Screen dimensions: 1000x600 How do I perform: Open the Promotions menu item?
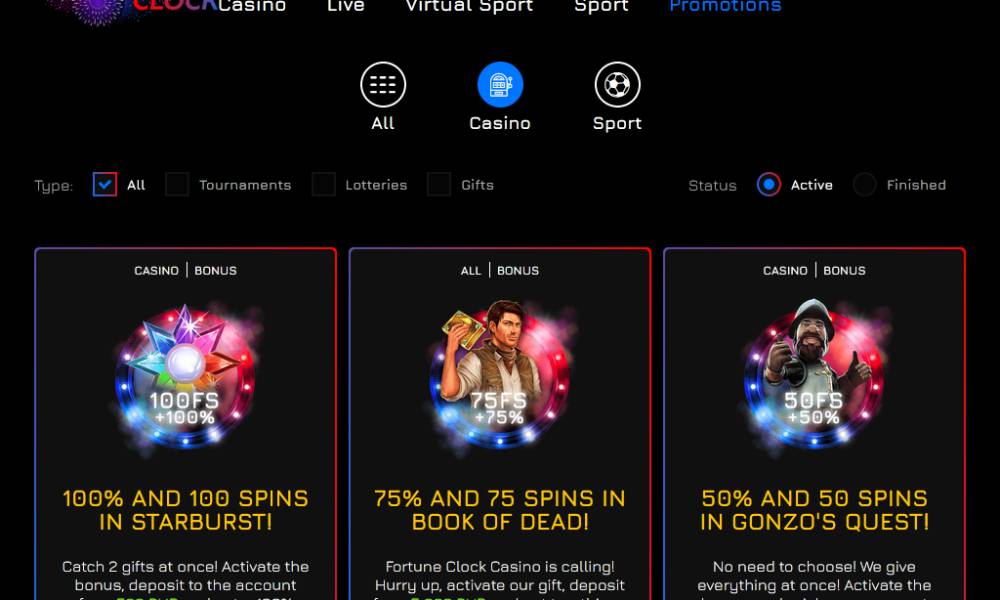coord(725,6)
